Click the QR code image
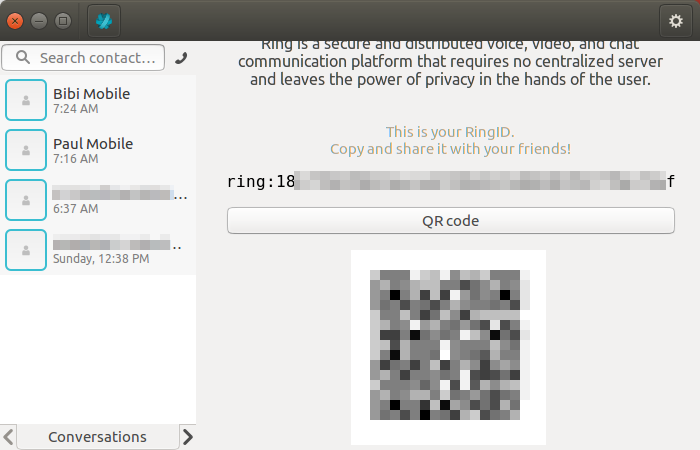Viewport: 700px width, 450px height. click(x=448, y=347)
